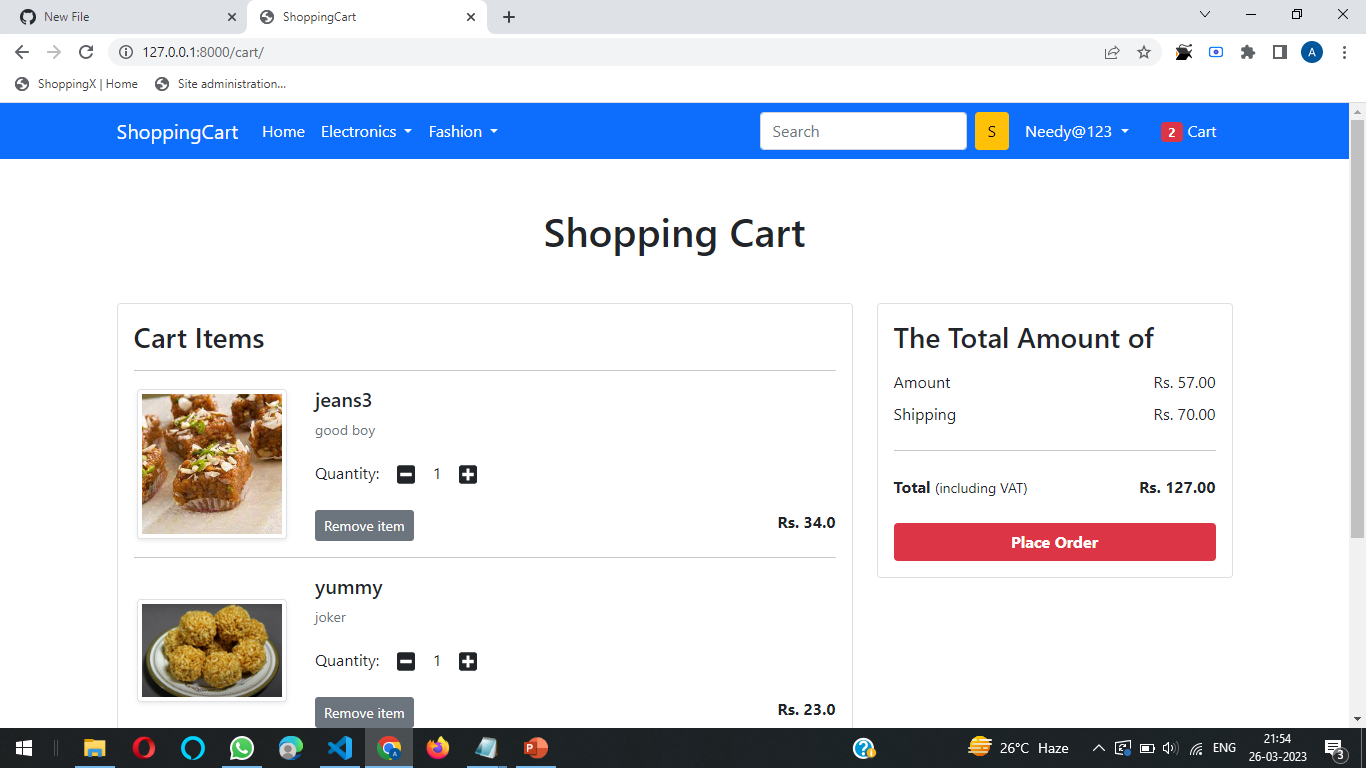The image size is (1366, 768).
Task: Open Firefox from the taskbar
Action: coord(438,748)
